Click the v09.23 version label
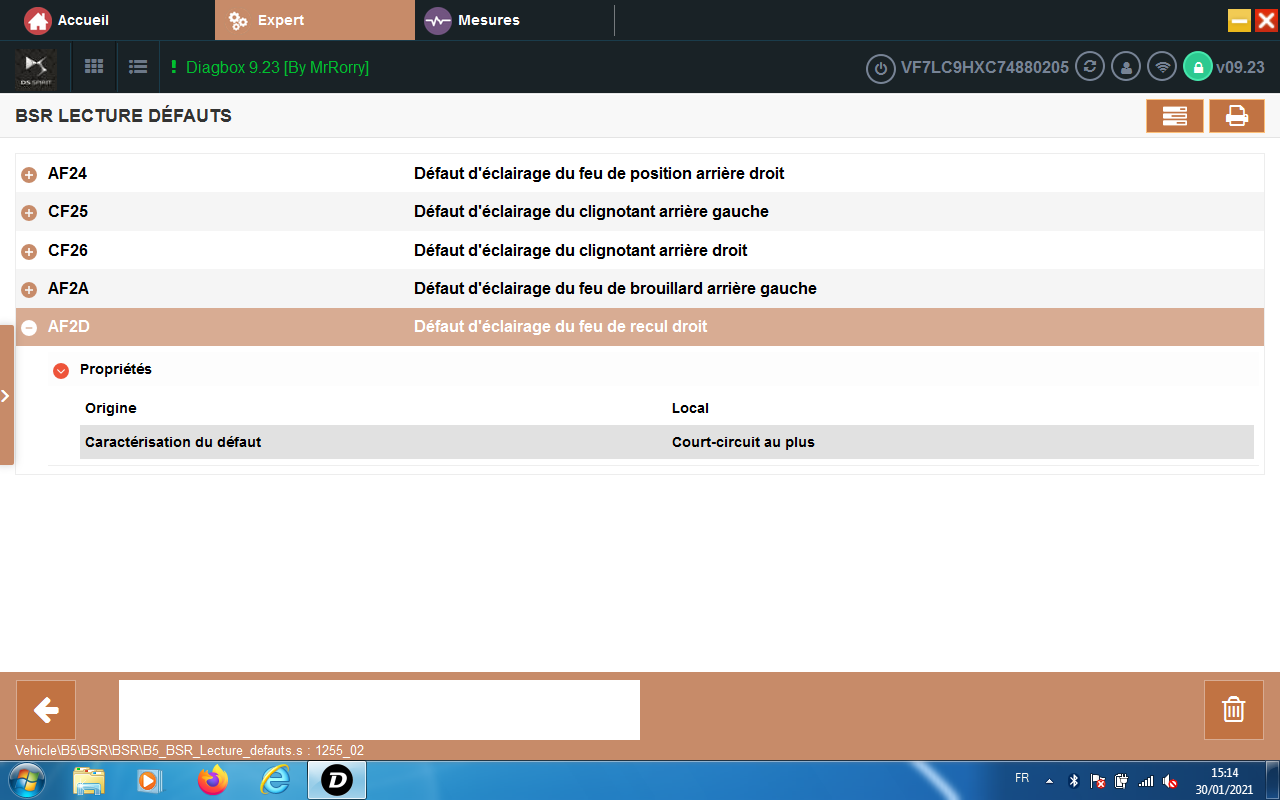The width and height of the screenshot is (1280, 800). click(x=1240, y=68)
